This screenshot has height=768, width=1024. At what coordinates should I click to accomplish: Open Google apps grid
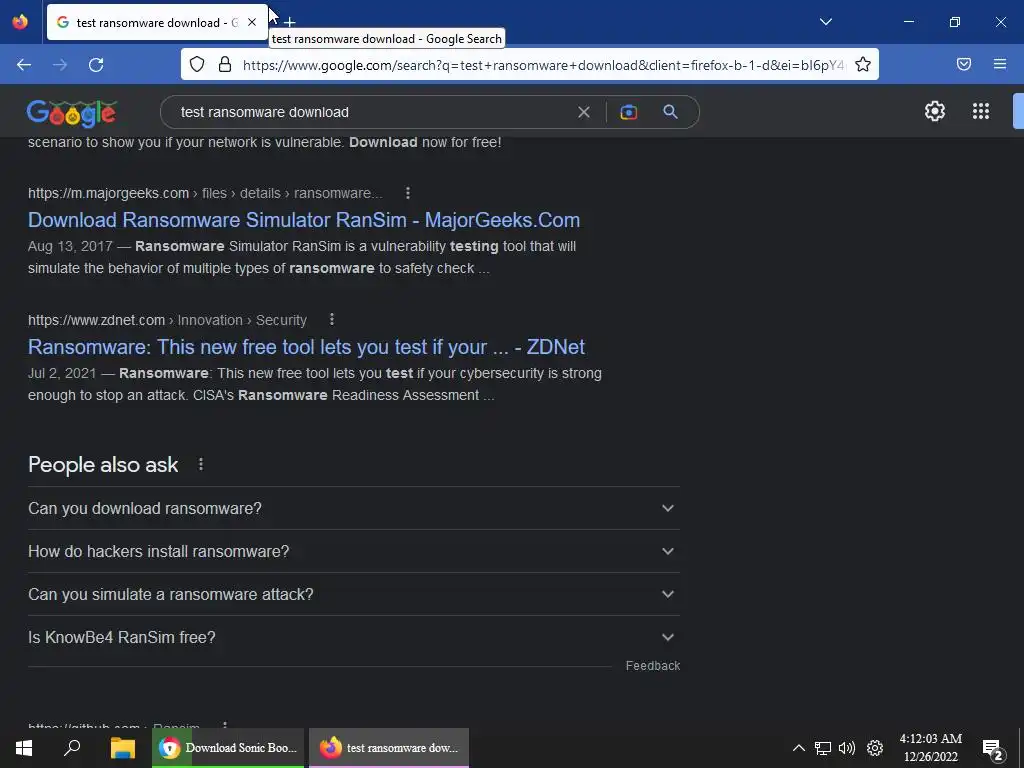(980, 111)
